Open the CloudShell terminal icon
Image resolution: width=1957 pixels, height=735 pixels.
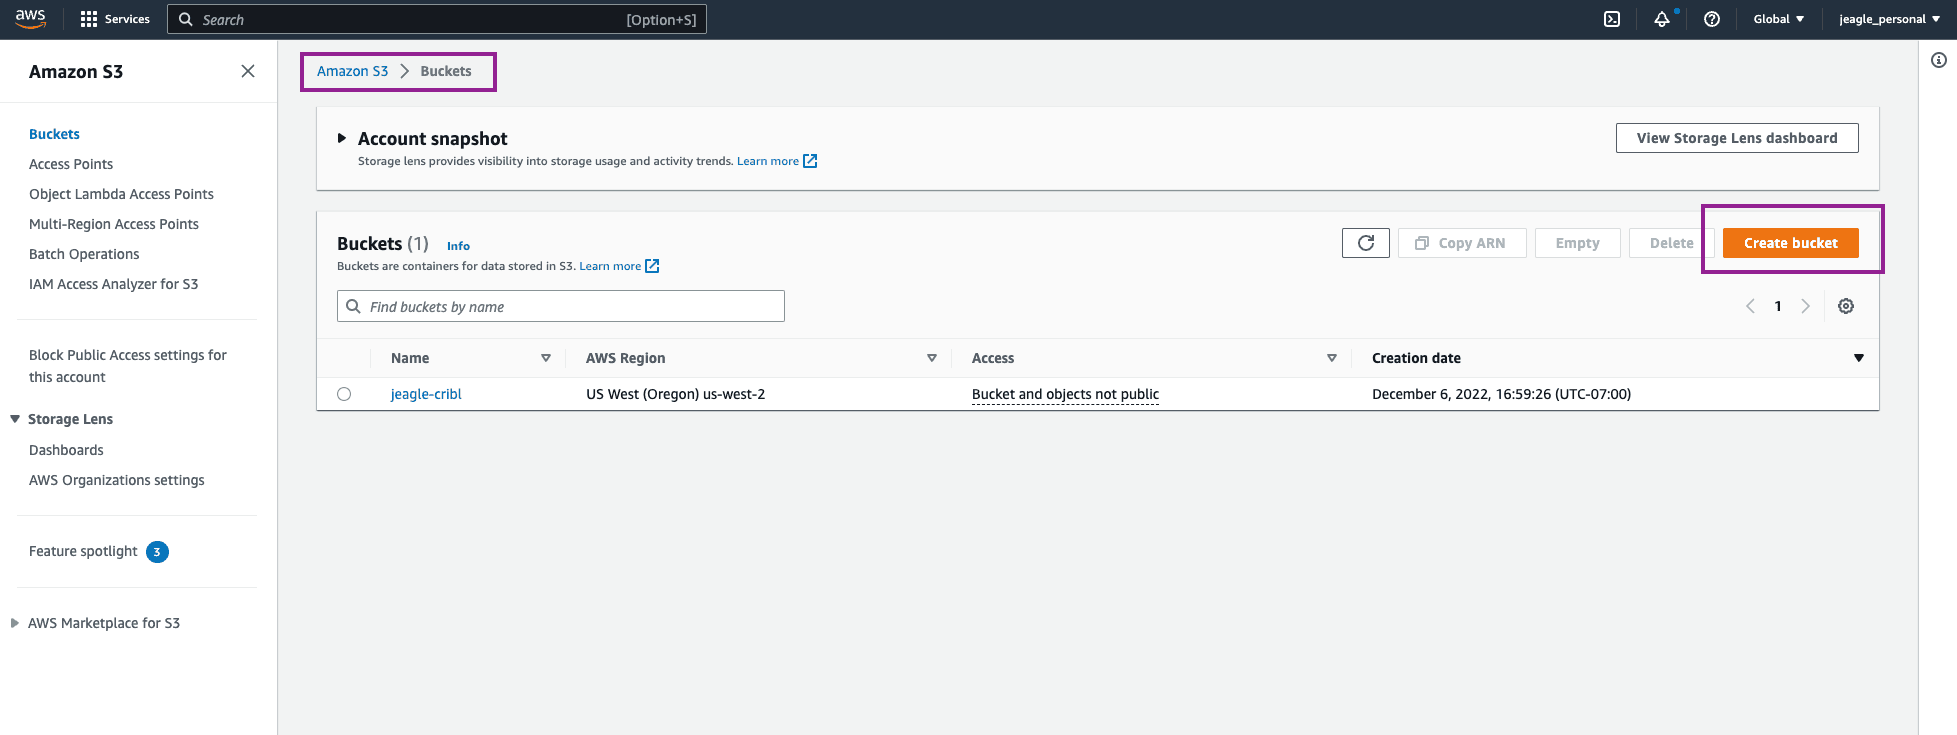[1612, 19]
